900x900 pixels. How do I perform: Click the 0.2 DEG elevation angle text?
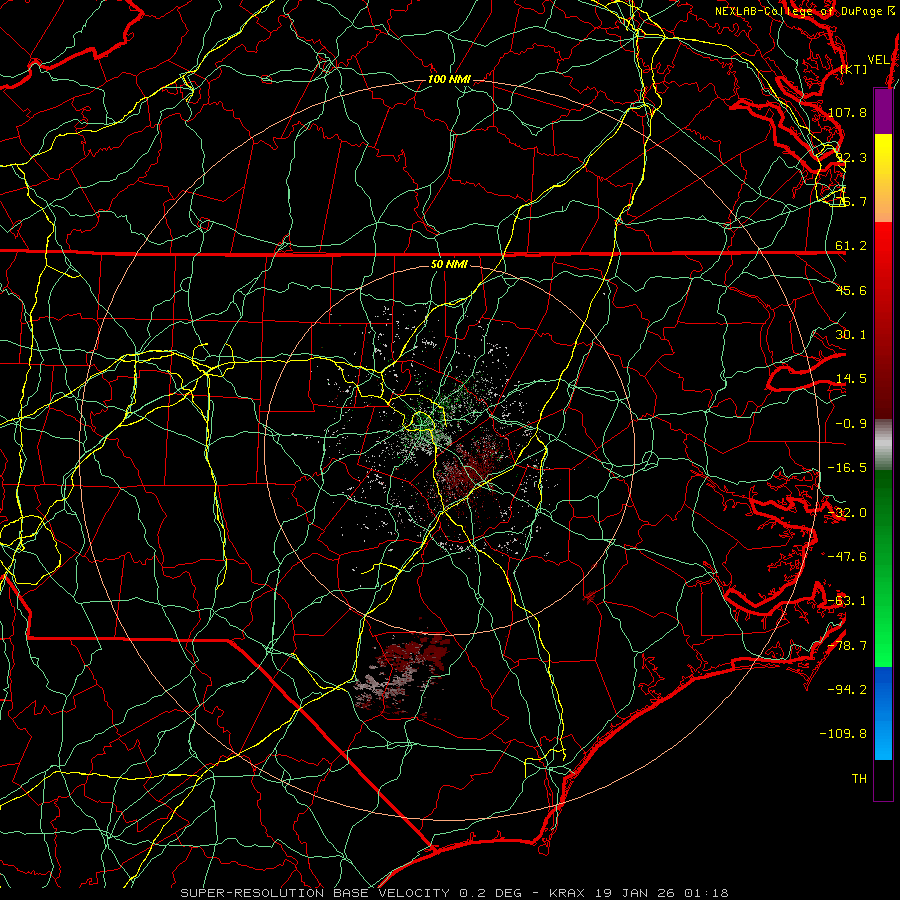click(490, 893)
